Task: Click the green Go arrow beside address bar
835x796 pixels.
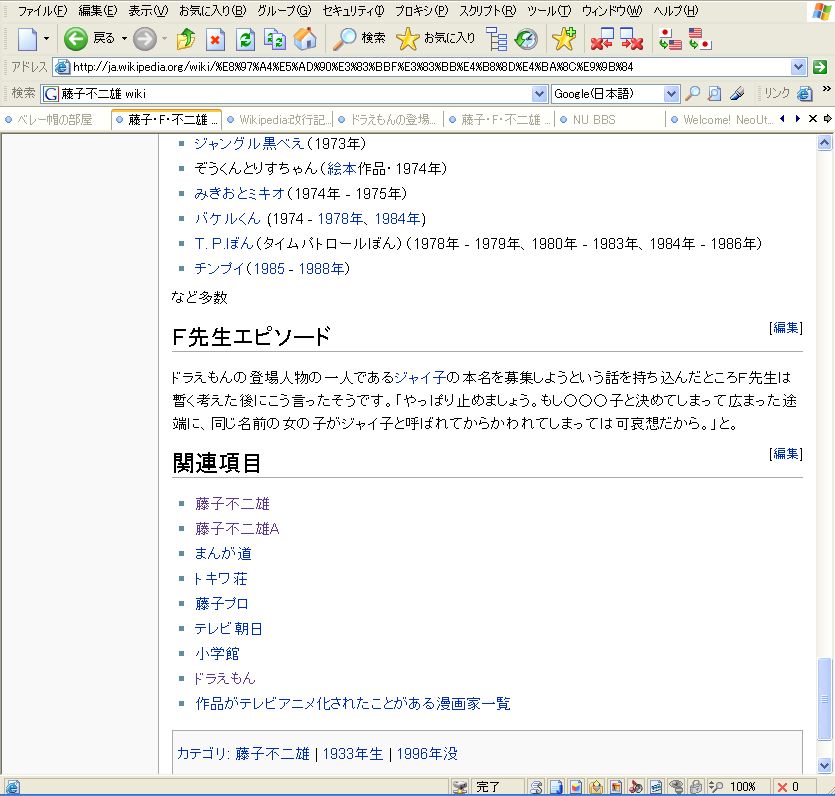Action: tap(820, 67)
